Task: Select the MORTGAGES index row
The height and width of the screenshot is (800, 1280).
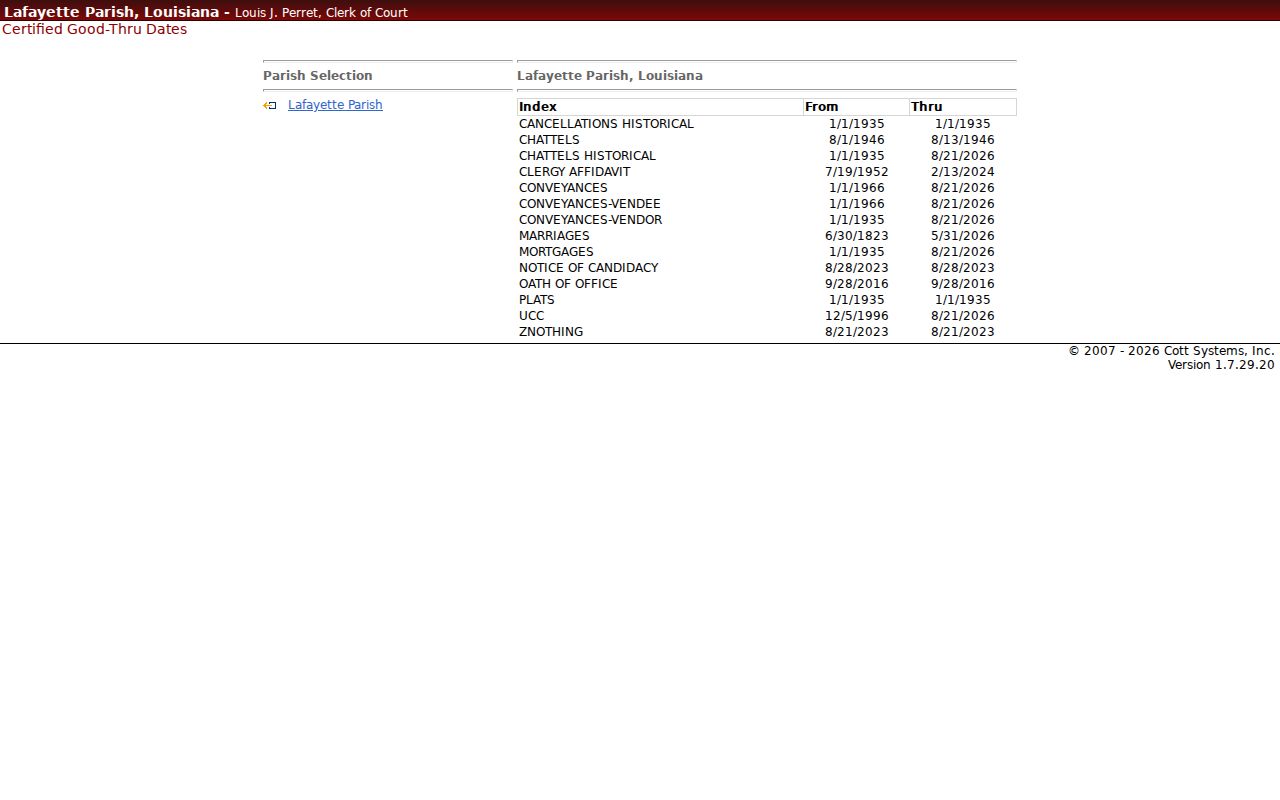Action: (767, 252)
